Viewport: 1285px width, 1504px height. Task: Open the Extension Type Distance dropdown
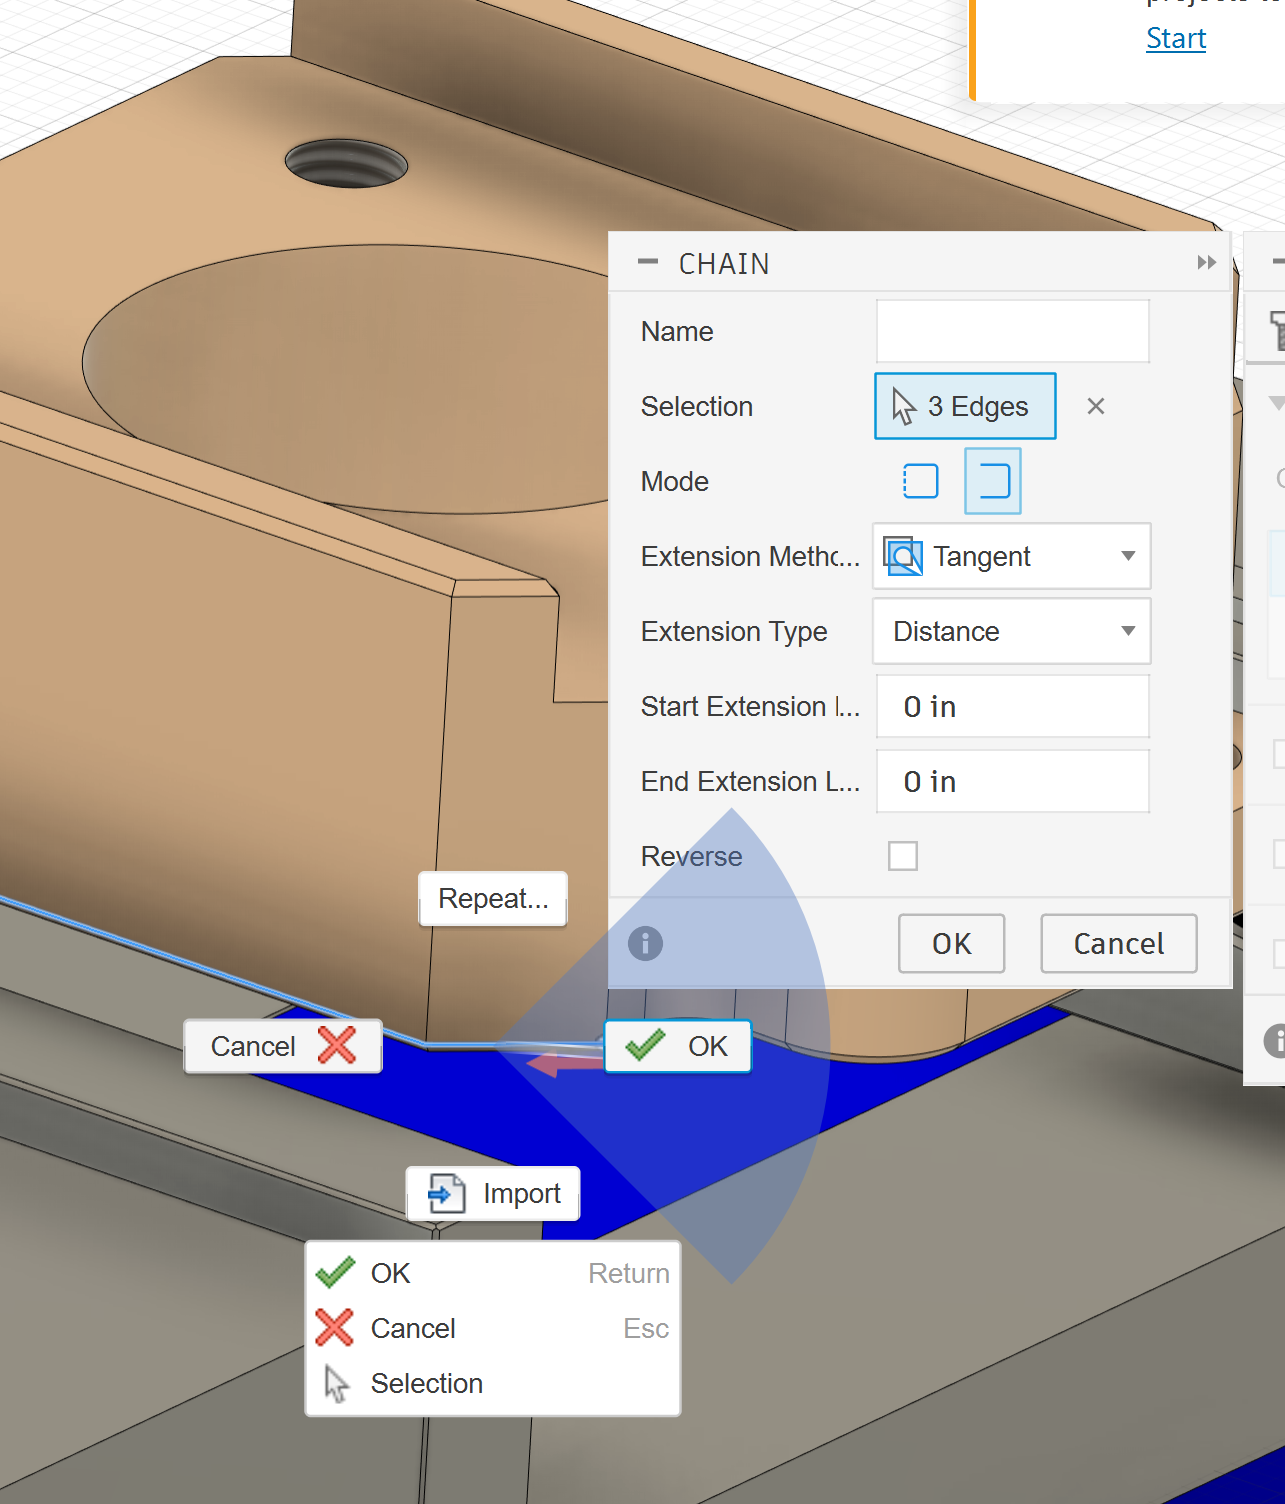[x=1012, y=631]
